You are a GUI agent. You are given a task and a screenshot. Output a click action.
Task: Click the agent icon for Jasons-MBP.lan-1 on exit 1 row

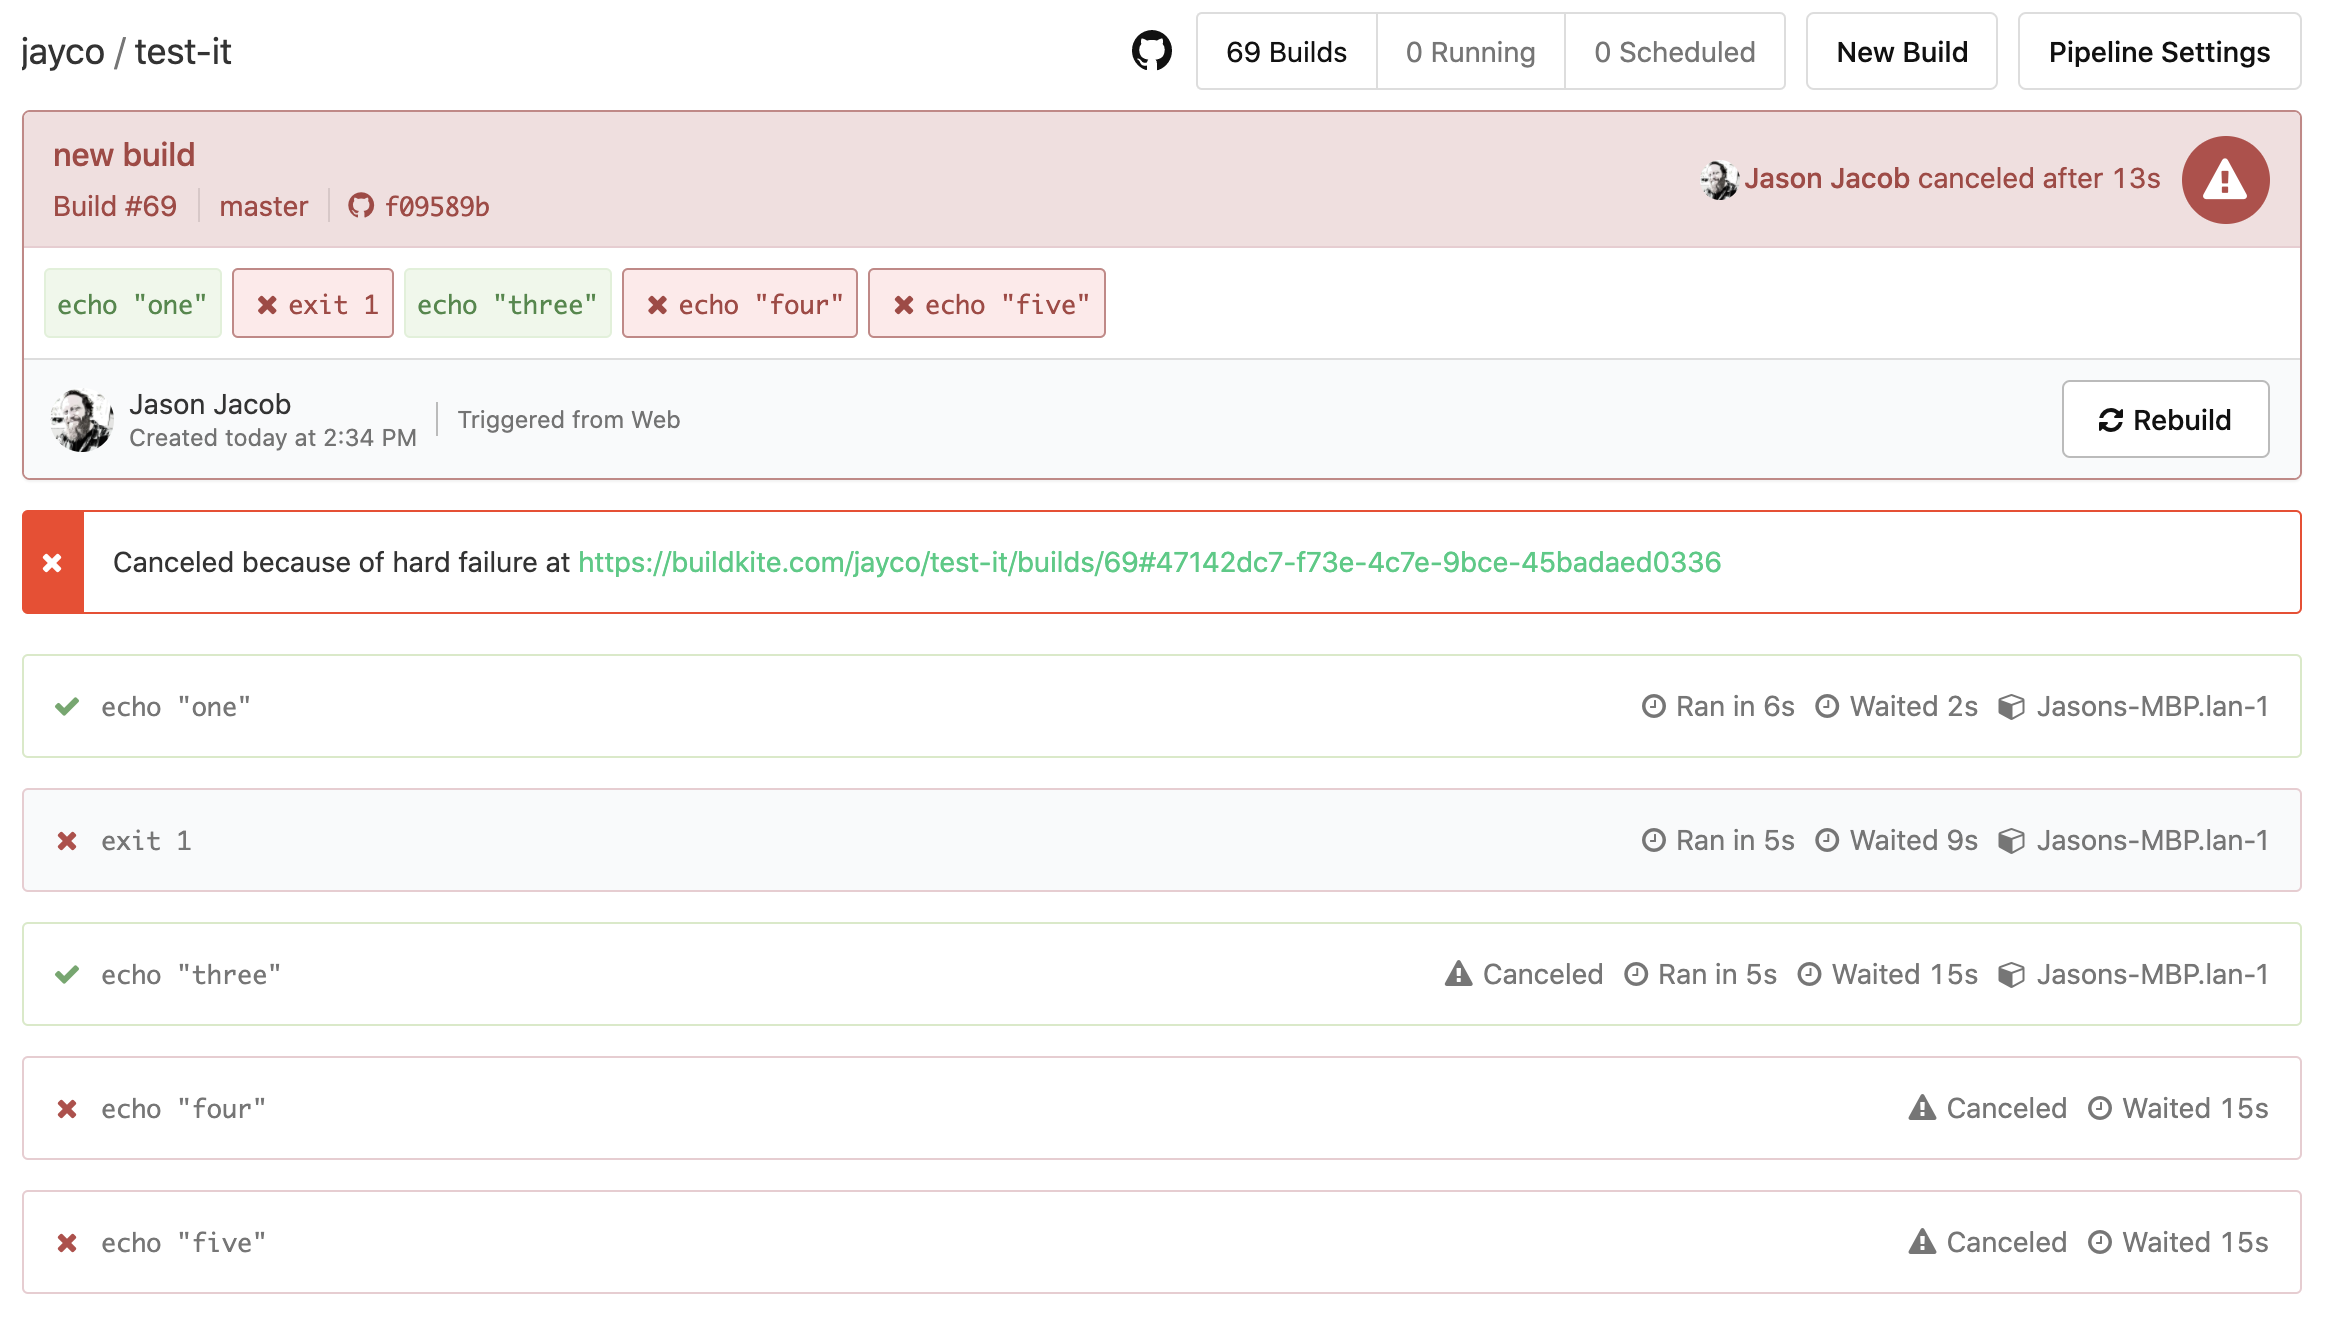[x=2010, y=841]
